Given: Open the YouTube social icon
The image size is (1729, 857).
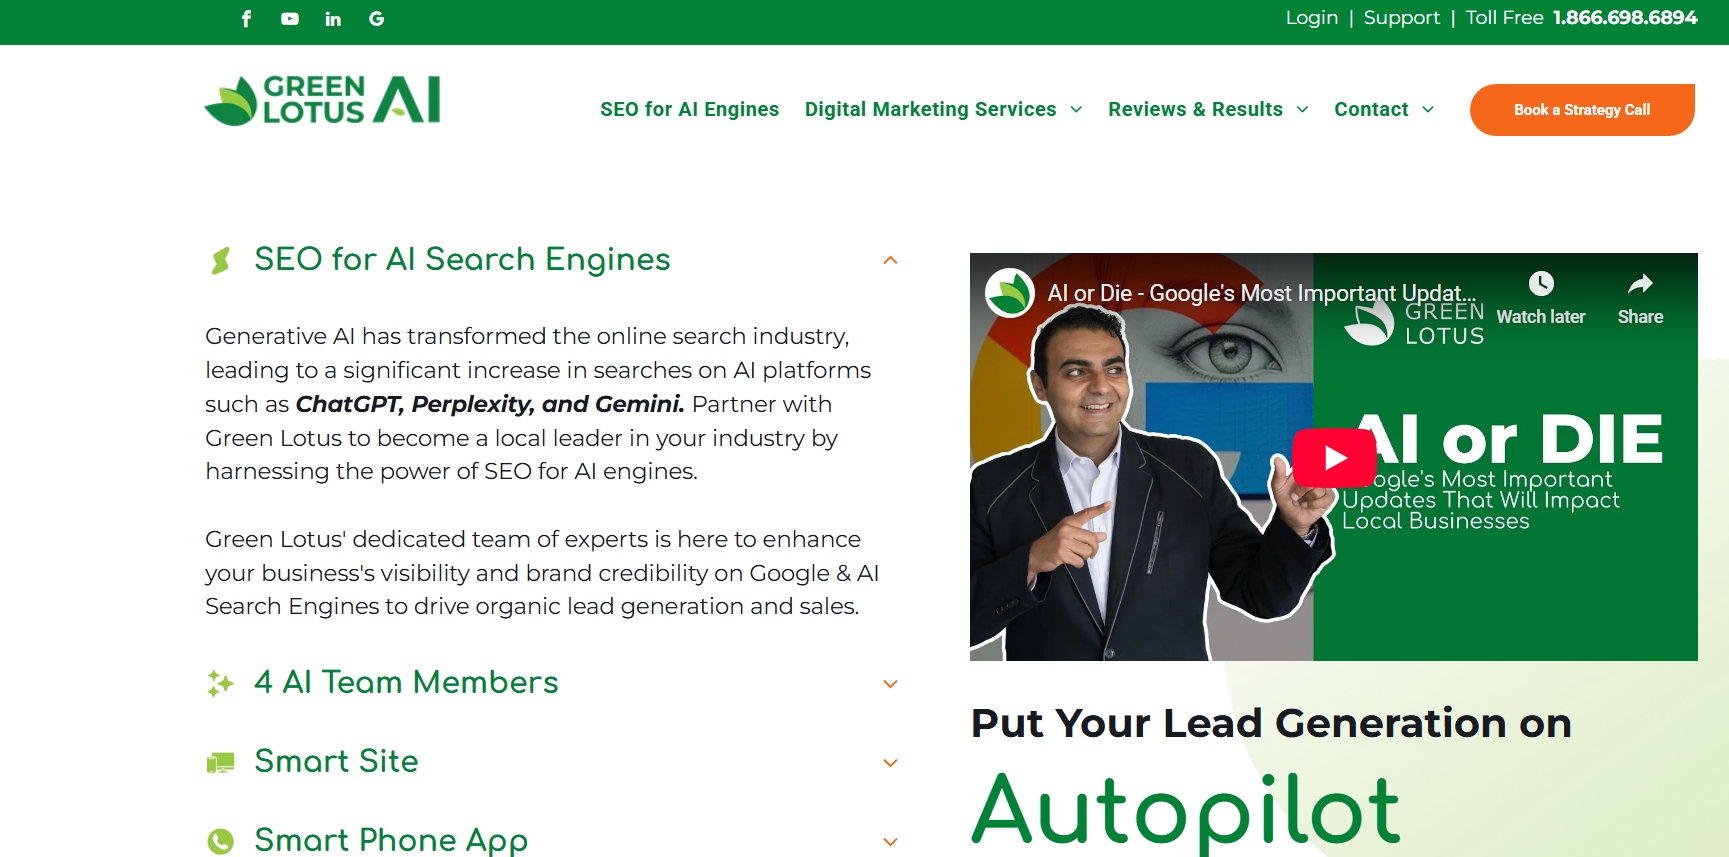Looking at the screenshot, I should 290,19.
